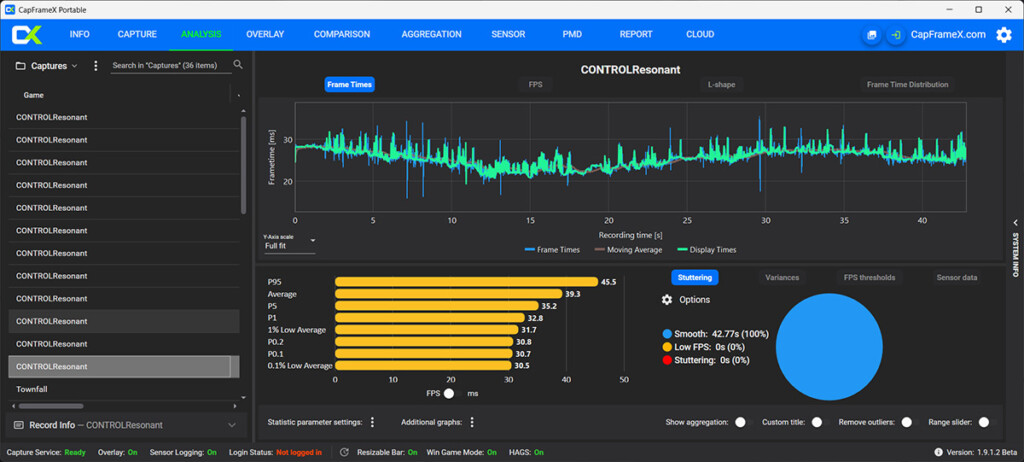
Task: Click the Smooth 42.77s (100%) legend
Action: [715, 334]
